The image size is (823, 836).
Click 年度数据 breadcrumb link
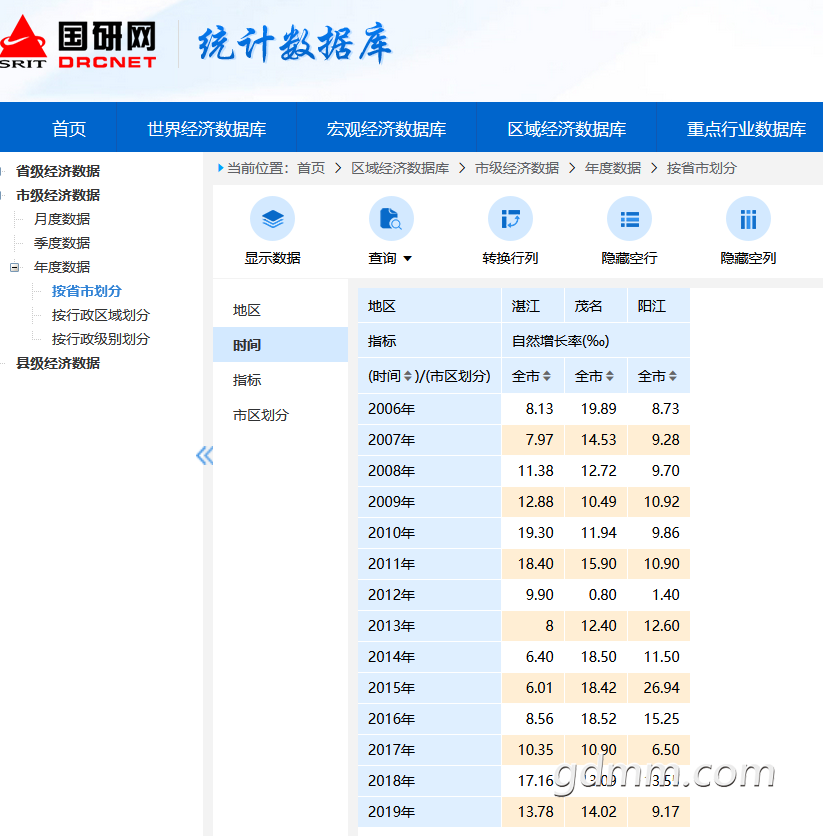pyautogui.click(x=613, y=168)
